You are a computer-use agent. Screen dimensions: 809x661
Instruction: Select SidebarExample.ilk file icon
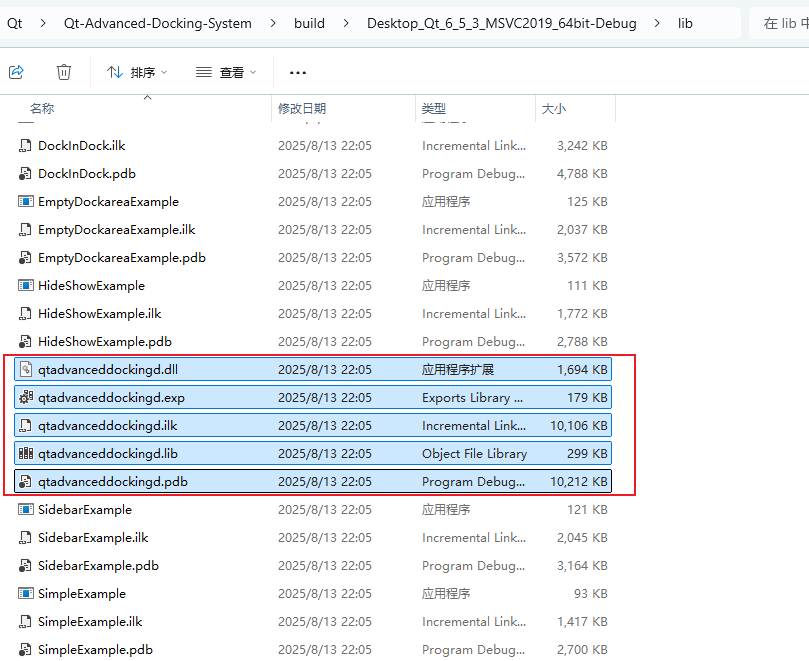point(25,538)
